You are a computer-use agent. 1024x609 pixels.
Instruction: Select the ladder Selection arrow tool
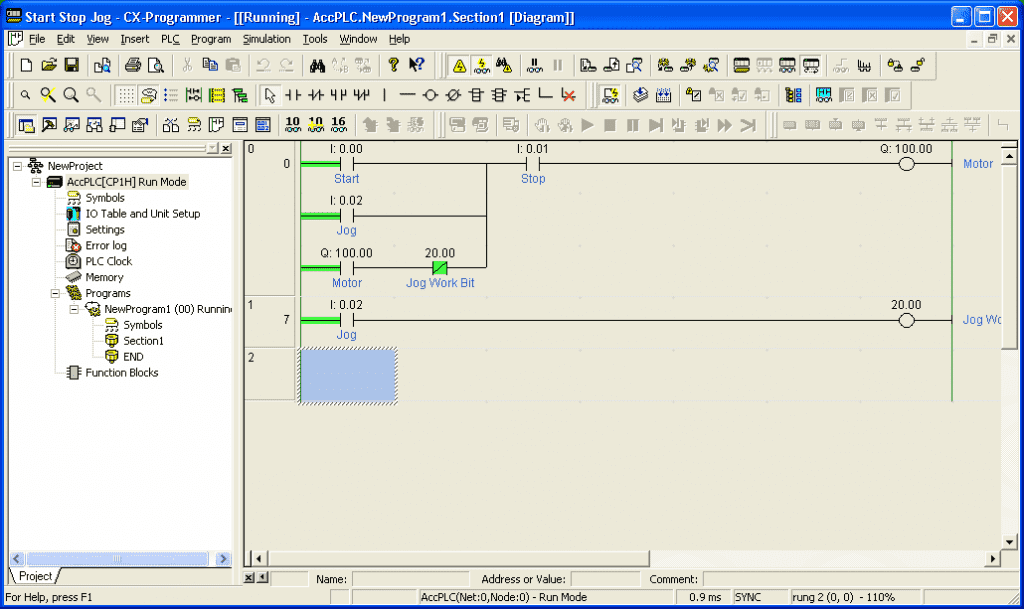tap(271, 95)
